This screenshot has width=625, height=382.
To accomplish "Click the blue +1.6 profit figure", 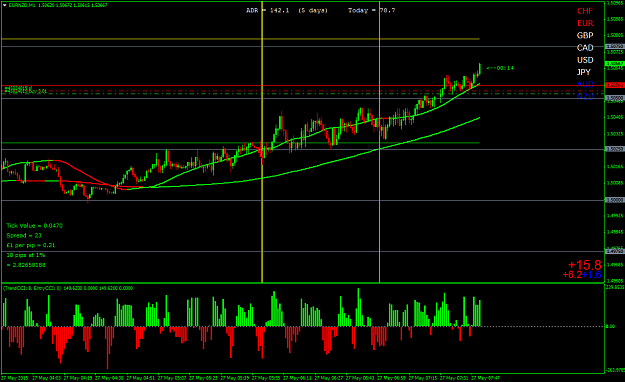I will [592, 275].
